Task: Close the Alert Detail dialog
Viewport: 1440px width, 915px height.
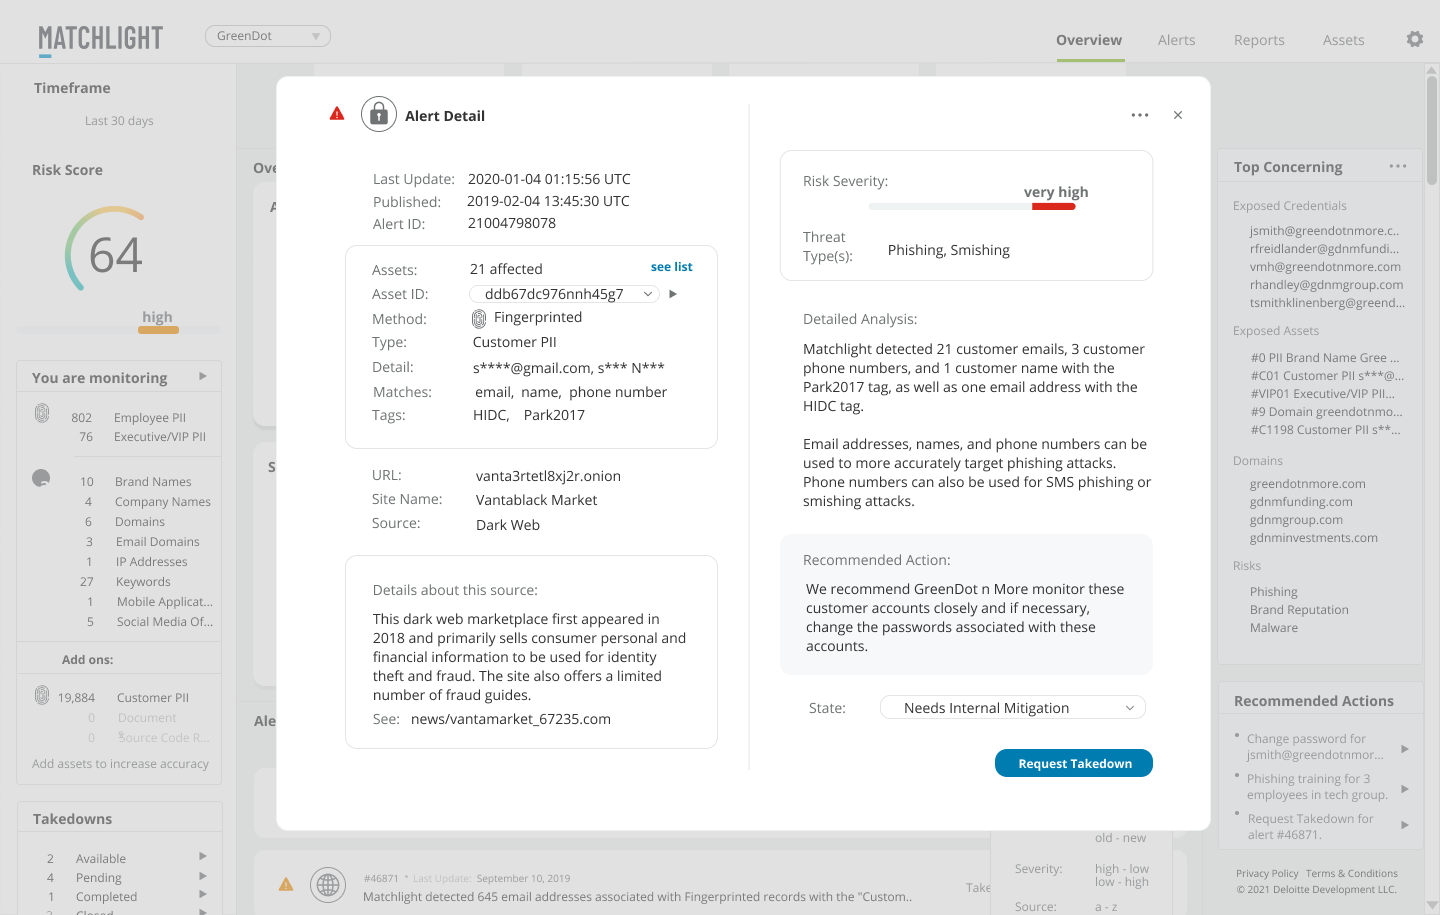Action: click(x=1178, y=115)
